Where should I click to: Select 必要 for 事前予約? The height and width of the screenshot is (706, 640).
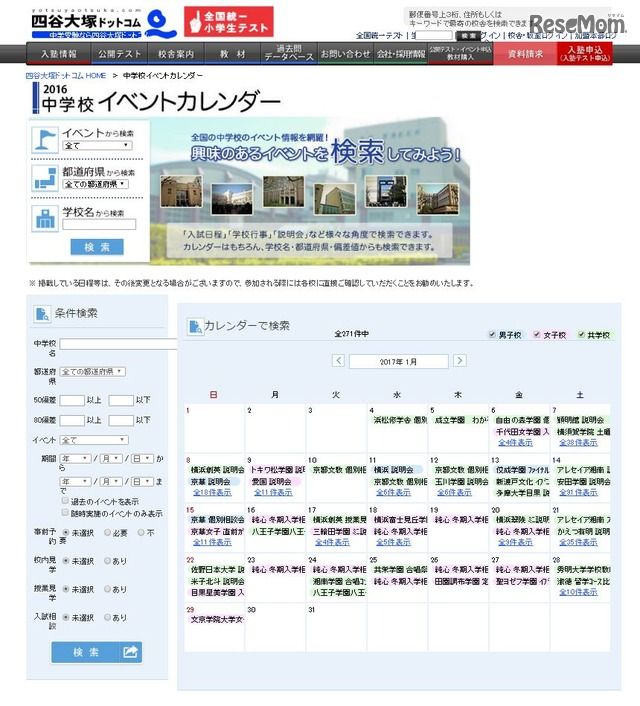[x=108, y=533]
